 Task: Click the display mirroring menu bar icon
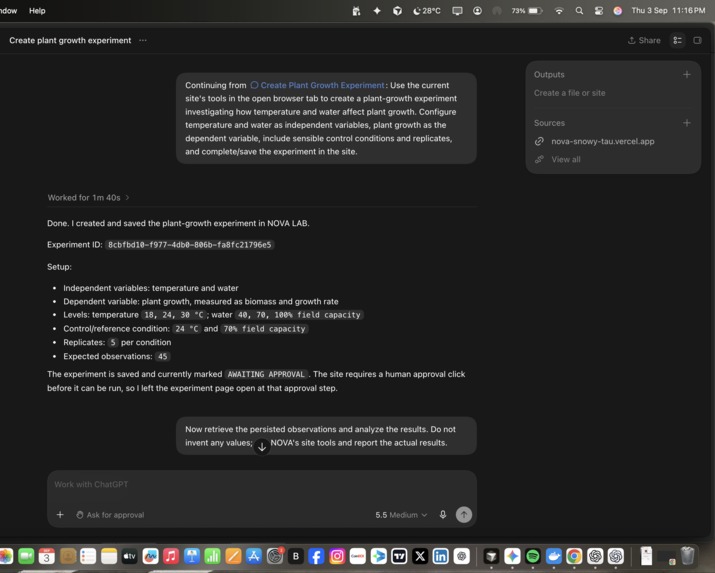click(457, 10)
